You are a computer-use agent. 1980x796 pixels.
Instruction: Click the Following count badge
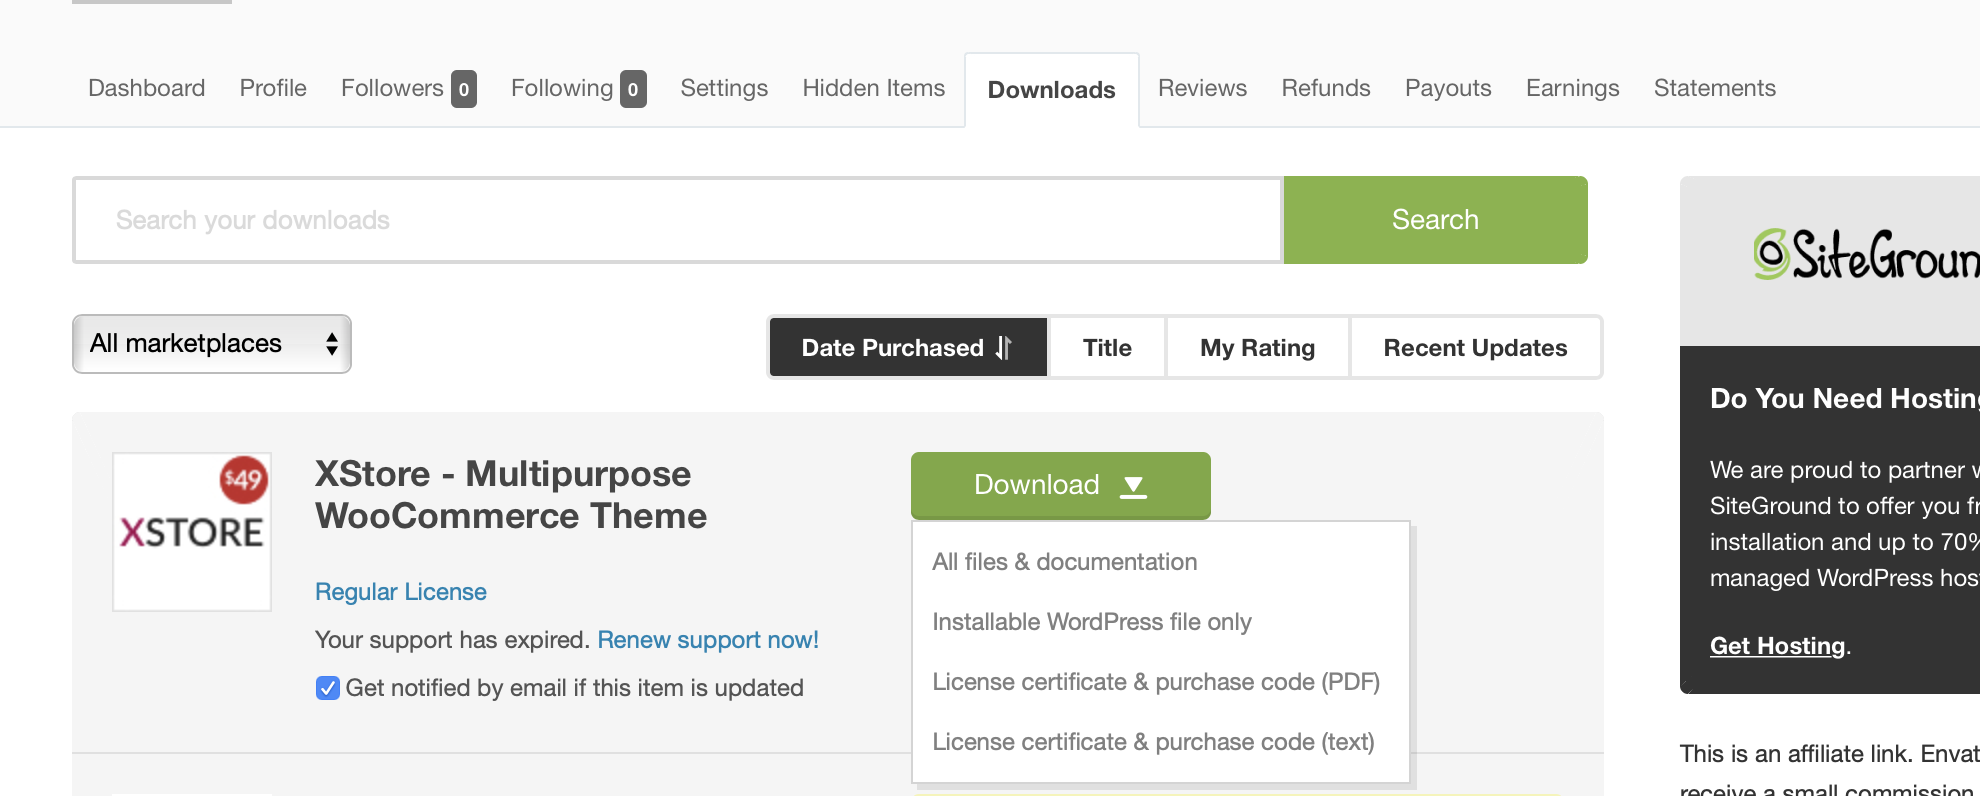pos(632,89)
